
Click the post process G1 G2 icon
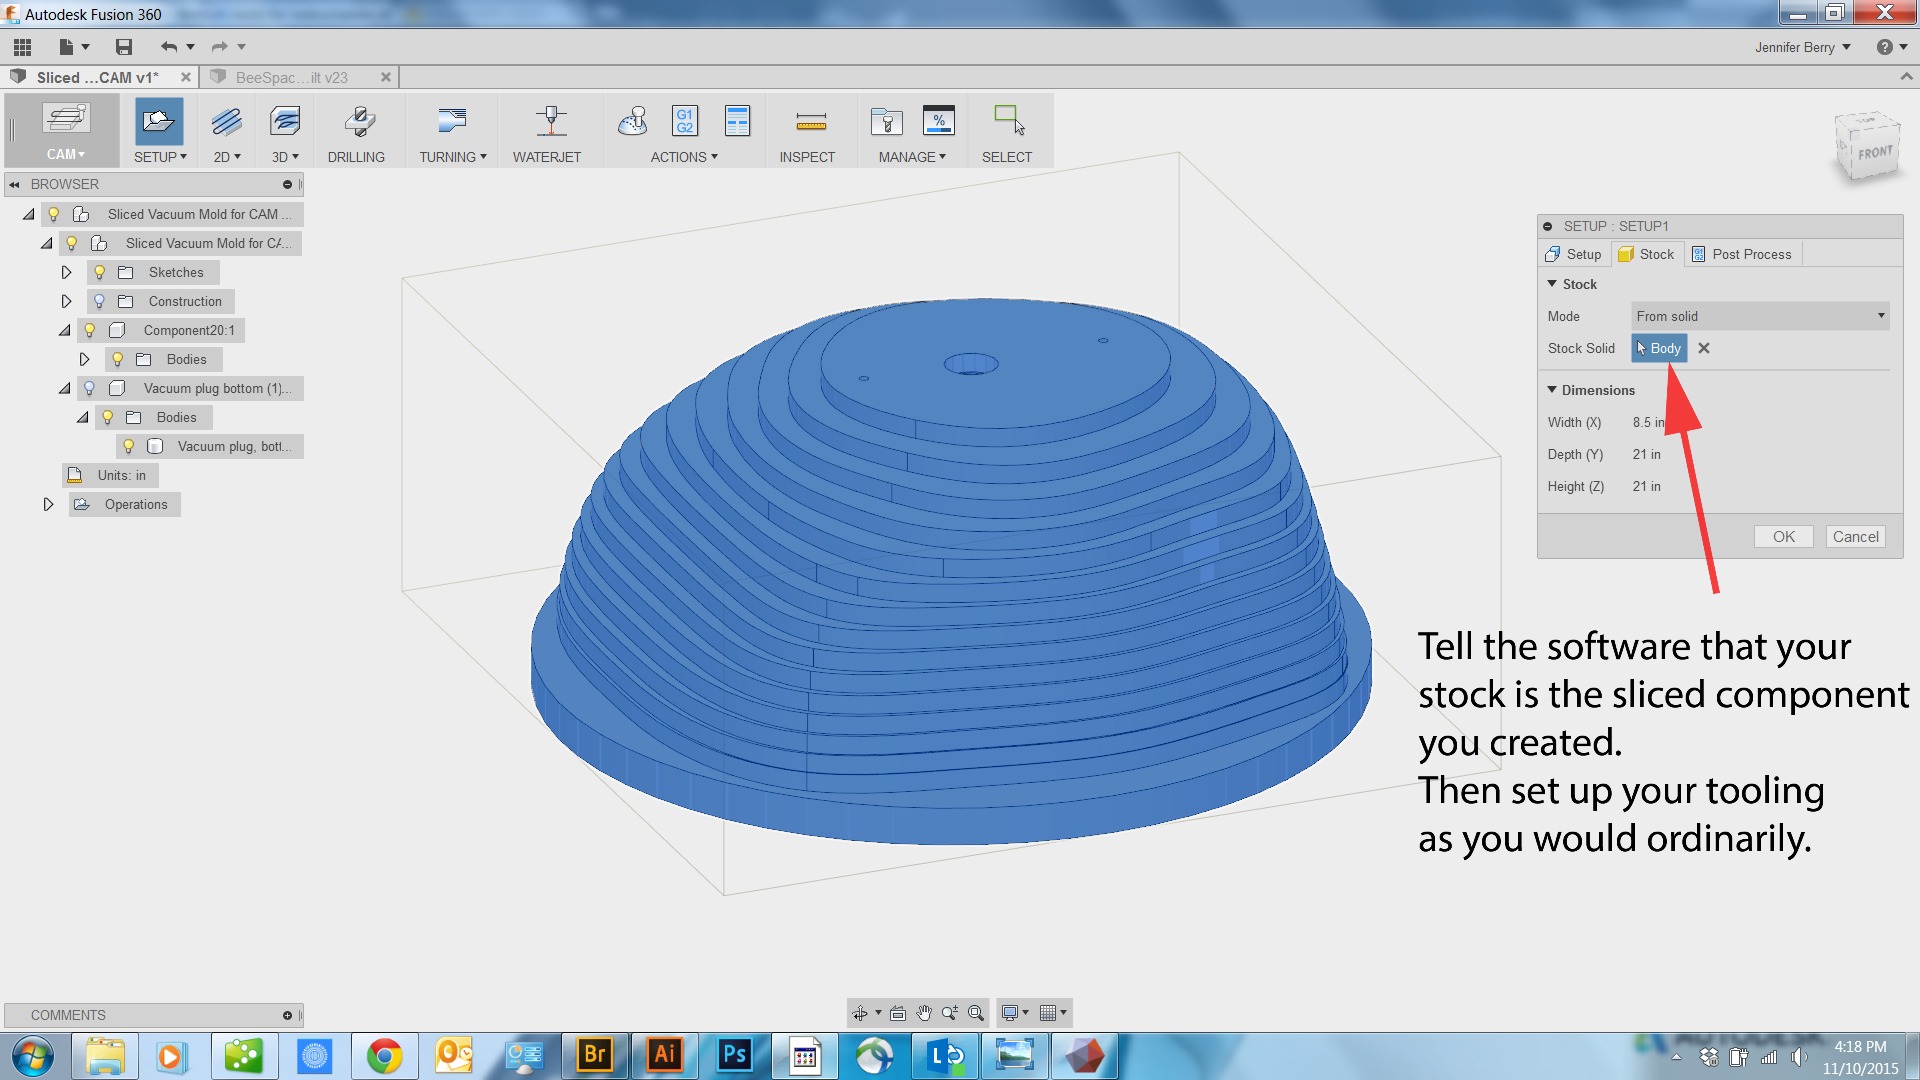pyautogui.click(x=685, y=121)
